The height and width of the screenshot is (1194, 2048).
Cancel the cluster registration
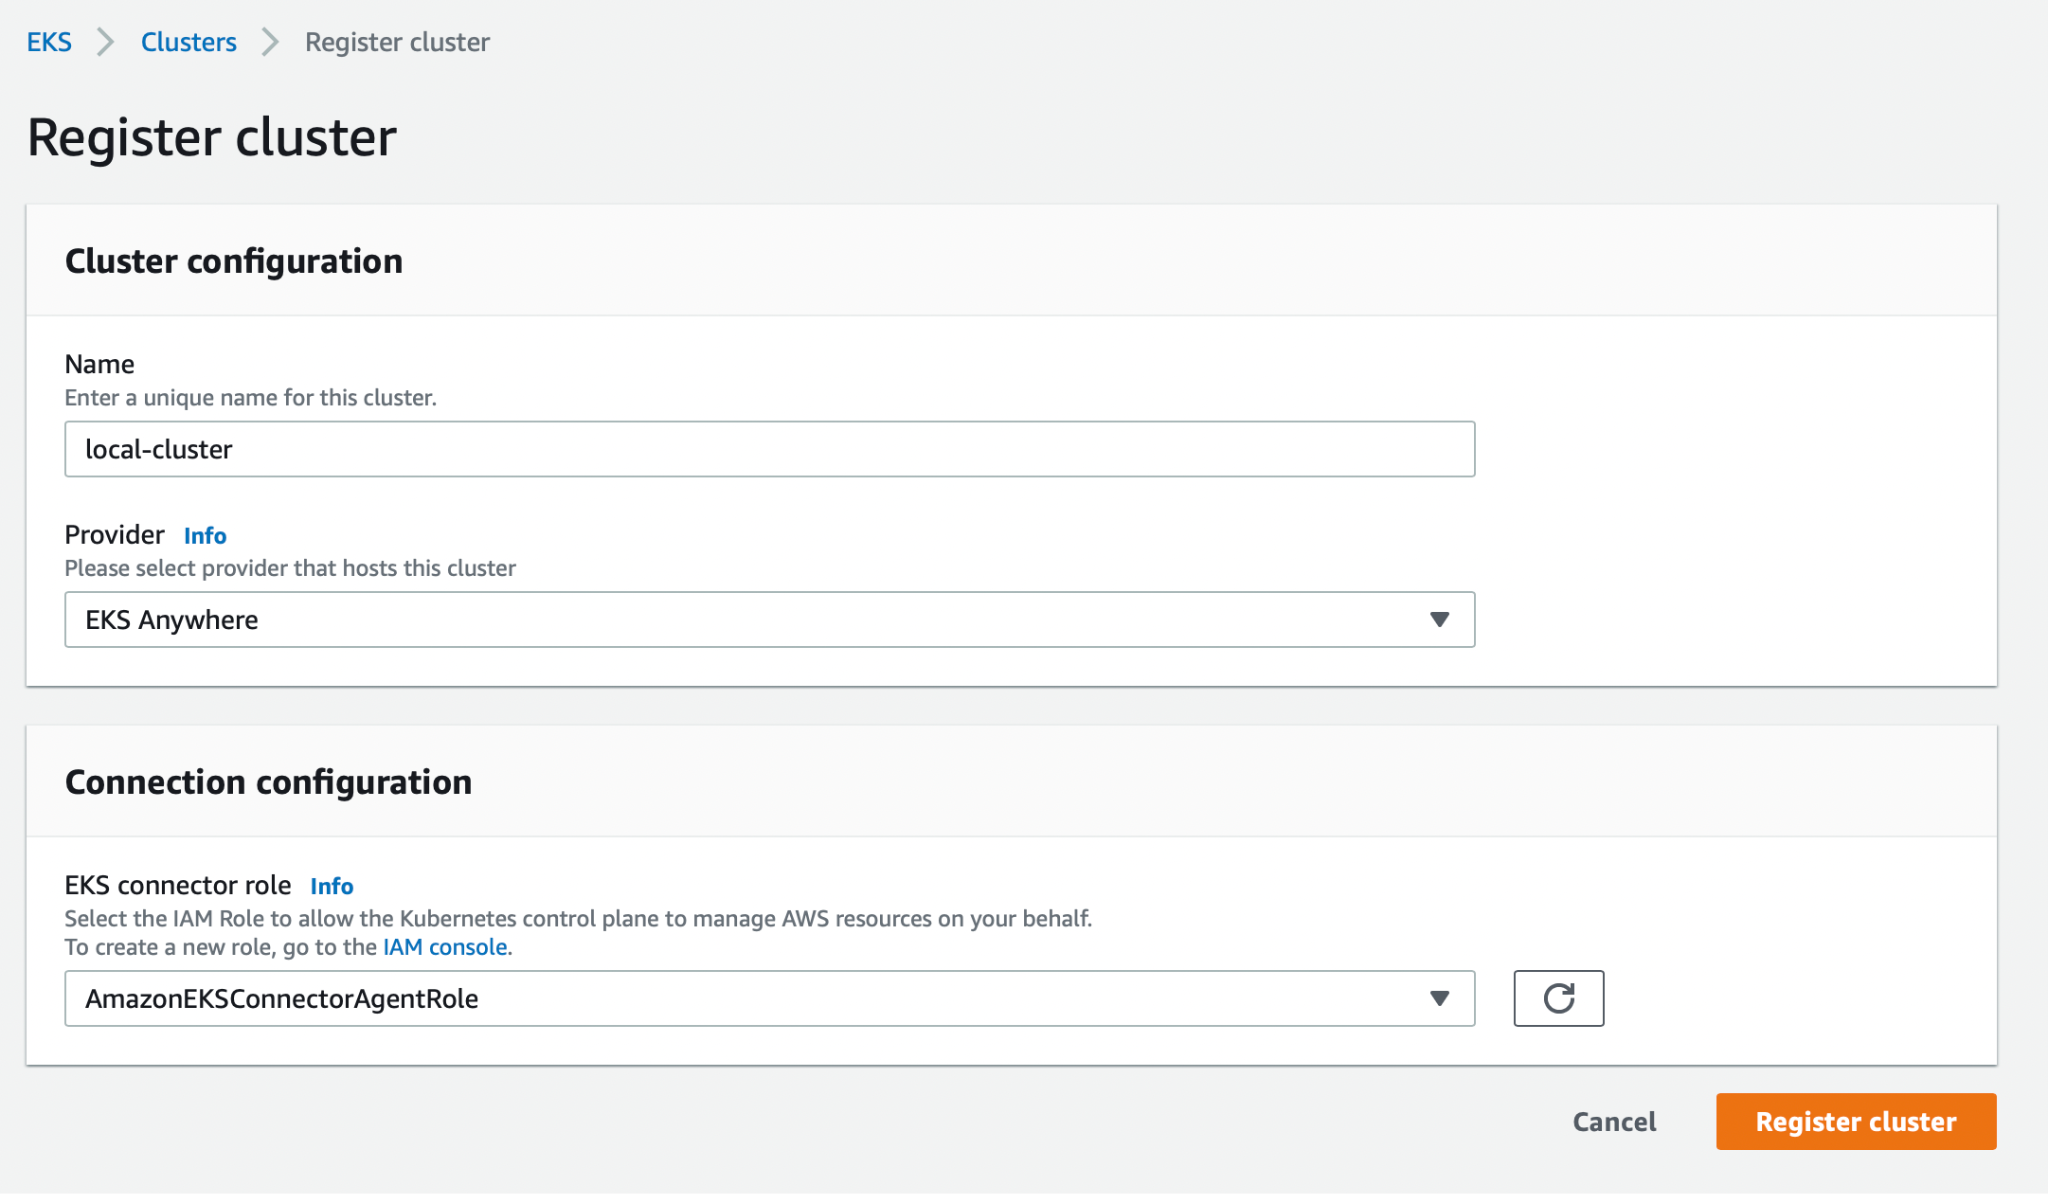pyautogui.click(x=1614, y=1121)
